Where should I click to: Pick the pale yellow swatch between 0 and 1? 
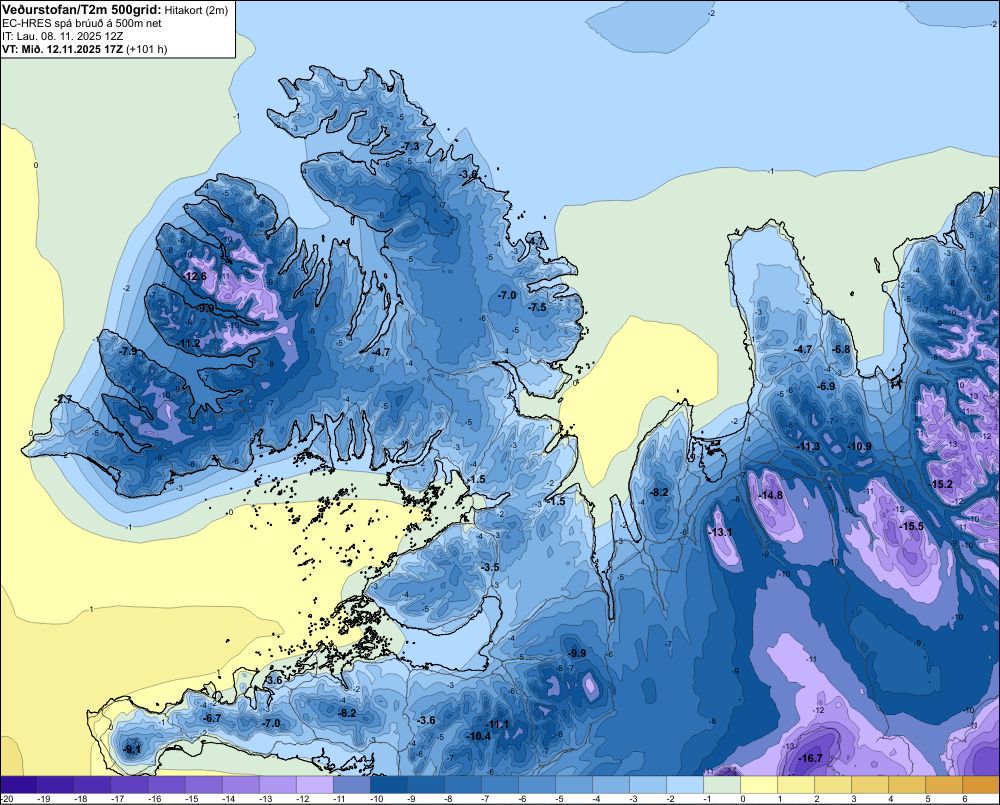(x=761, y=785)
